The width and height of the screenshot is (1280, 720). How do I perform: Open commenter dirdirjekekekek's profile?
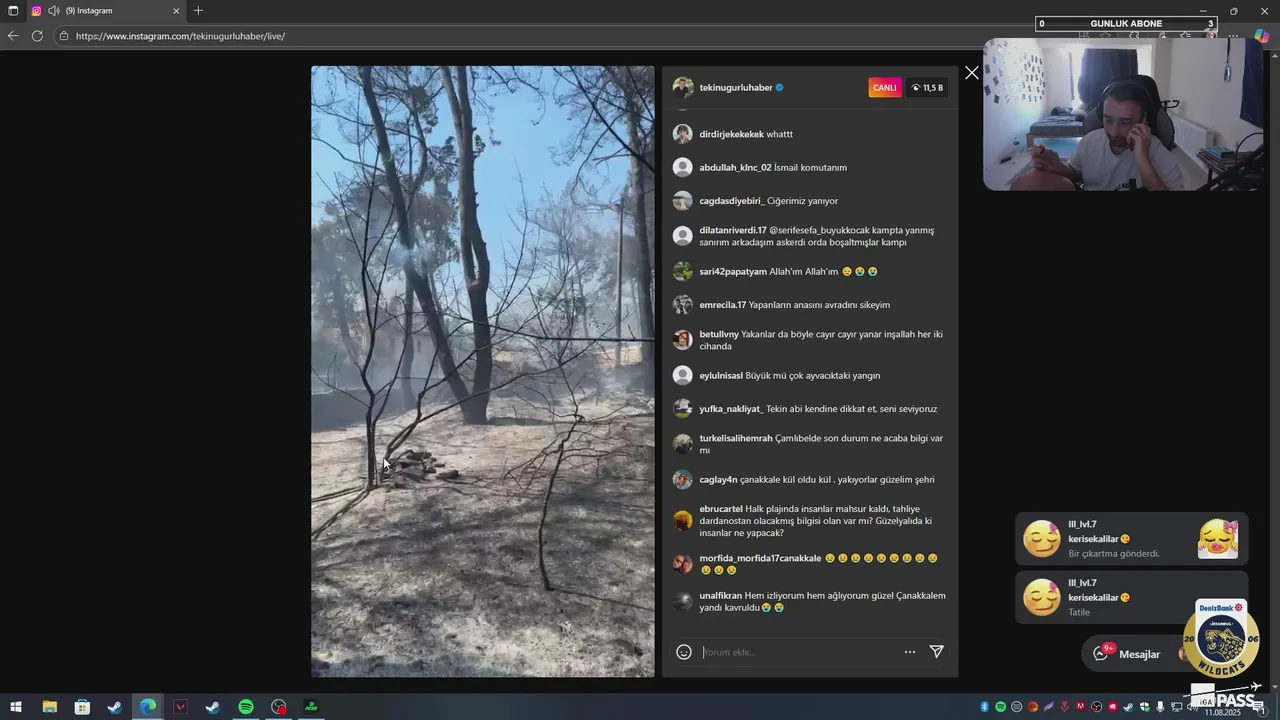(731, 134)
